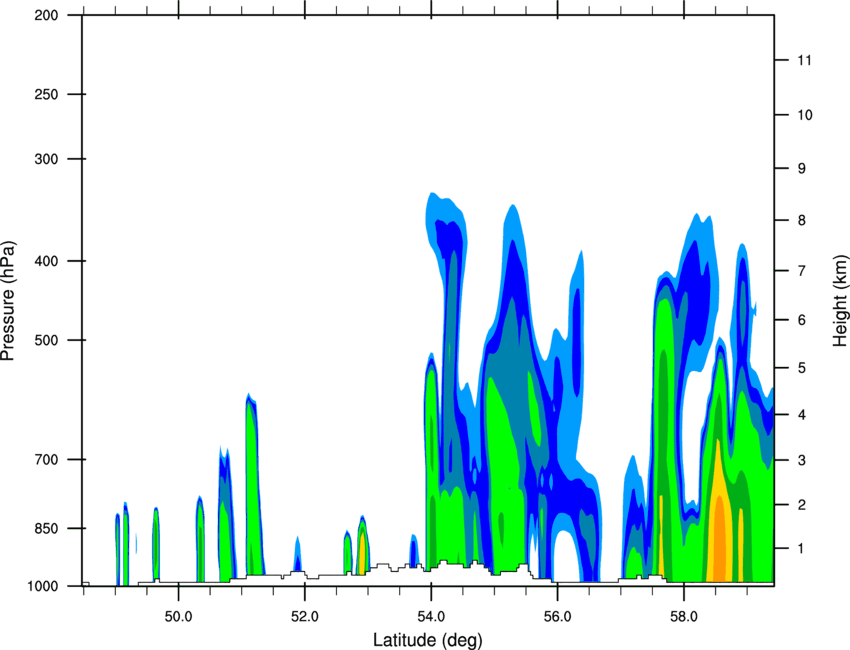Image resolution: width=850 pixels, height=650 pixels.
Task: Click the 250 pressure tick label
Action: [47, 94]
